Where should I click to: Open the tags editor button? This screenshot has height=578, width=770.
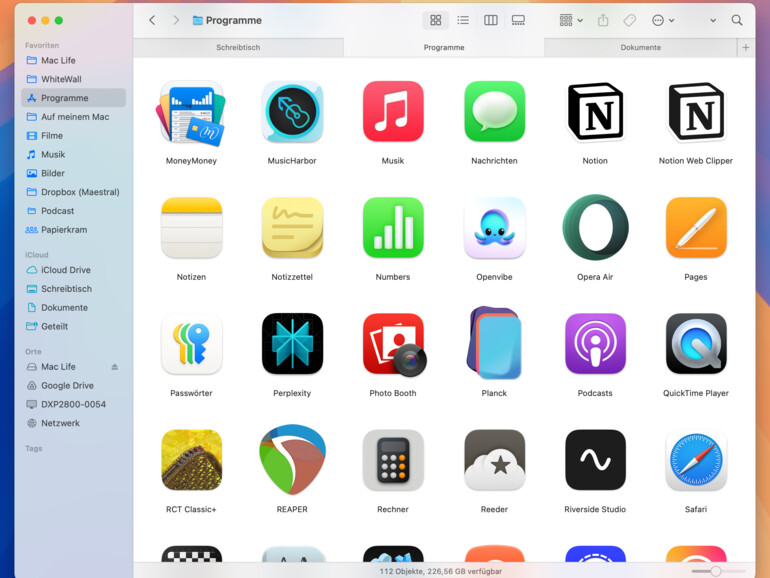point(630,20)
